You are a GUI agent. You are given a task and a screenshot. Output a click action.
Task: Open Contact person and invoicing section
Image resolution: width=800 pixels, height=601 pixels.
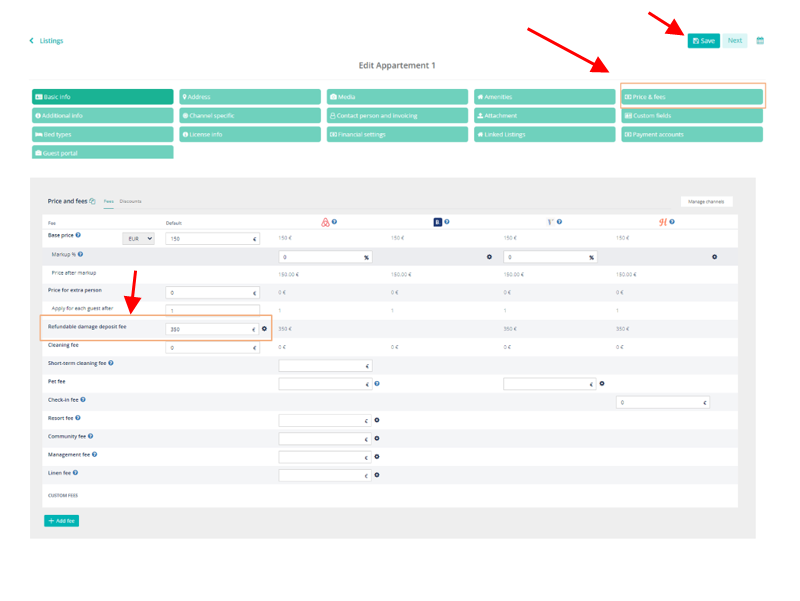click(397, 116)
